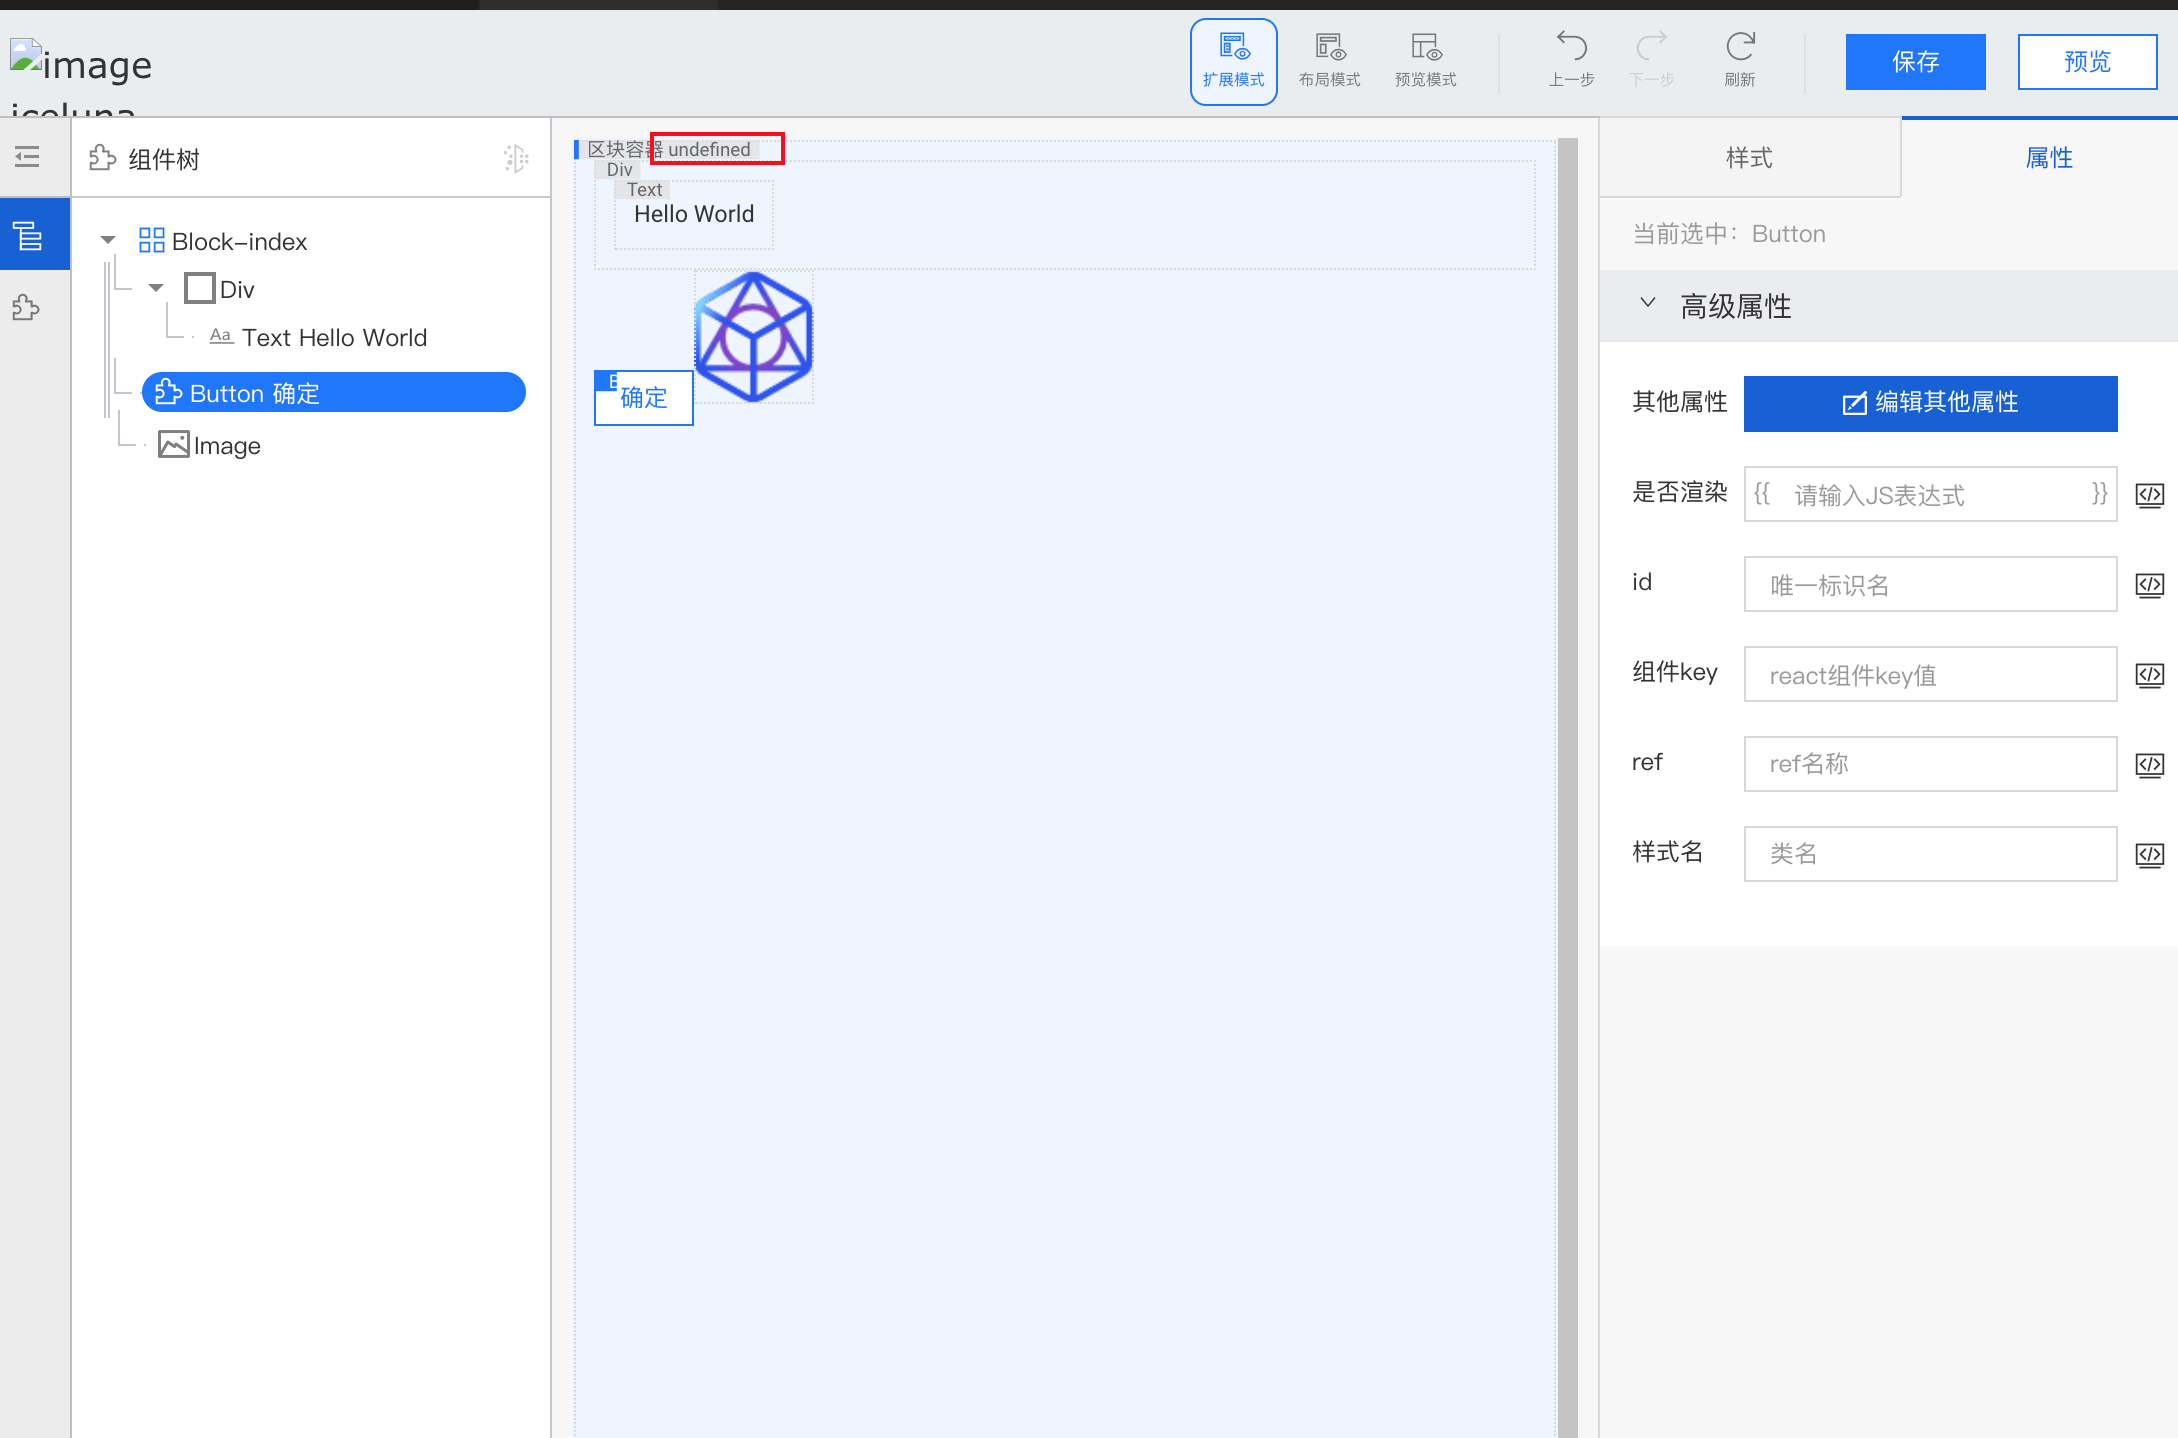
Task: Click the 扩展模式 mode icon
Action: tap(1233, 58)
